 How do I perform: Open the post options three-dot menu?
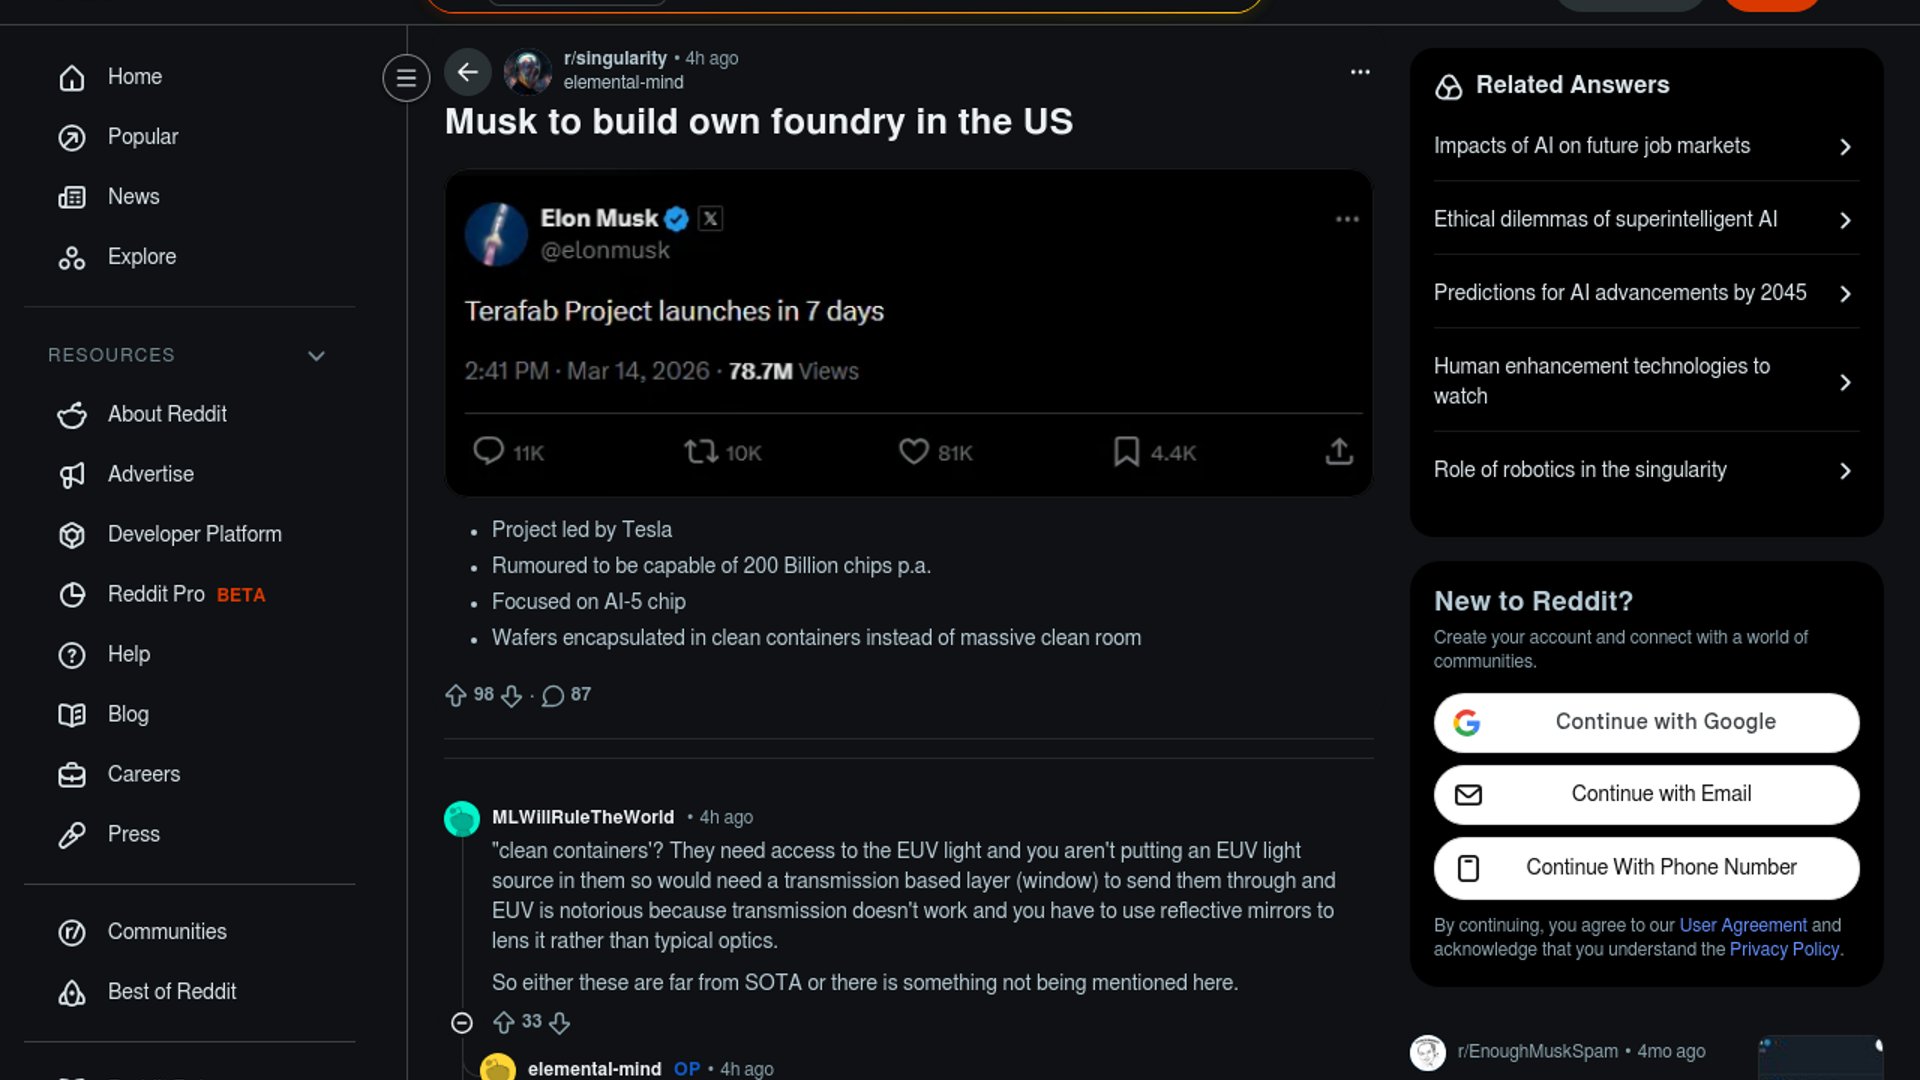coord(1360,72)
